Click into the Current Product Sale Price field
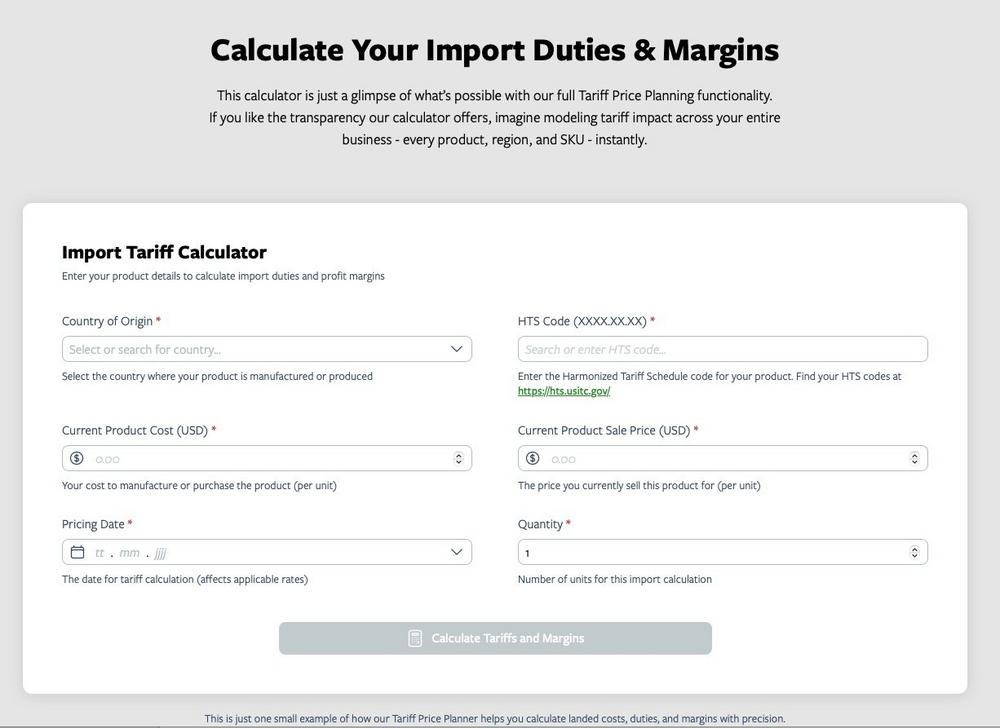This screenshot has height=728, width=1000. pos(723,458)
